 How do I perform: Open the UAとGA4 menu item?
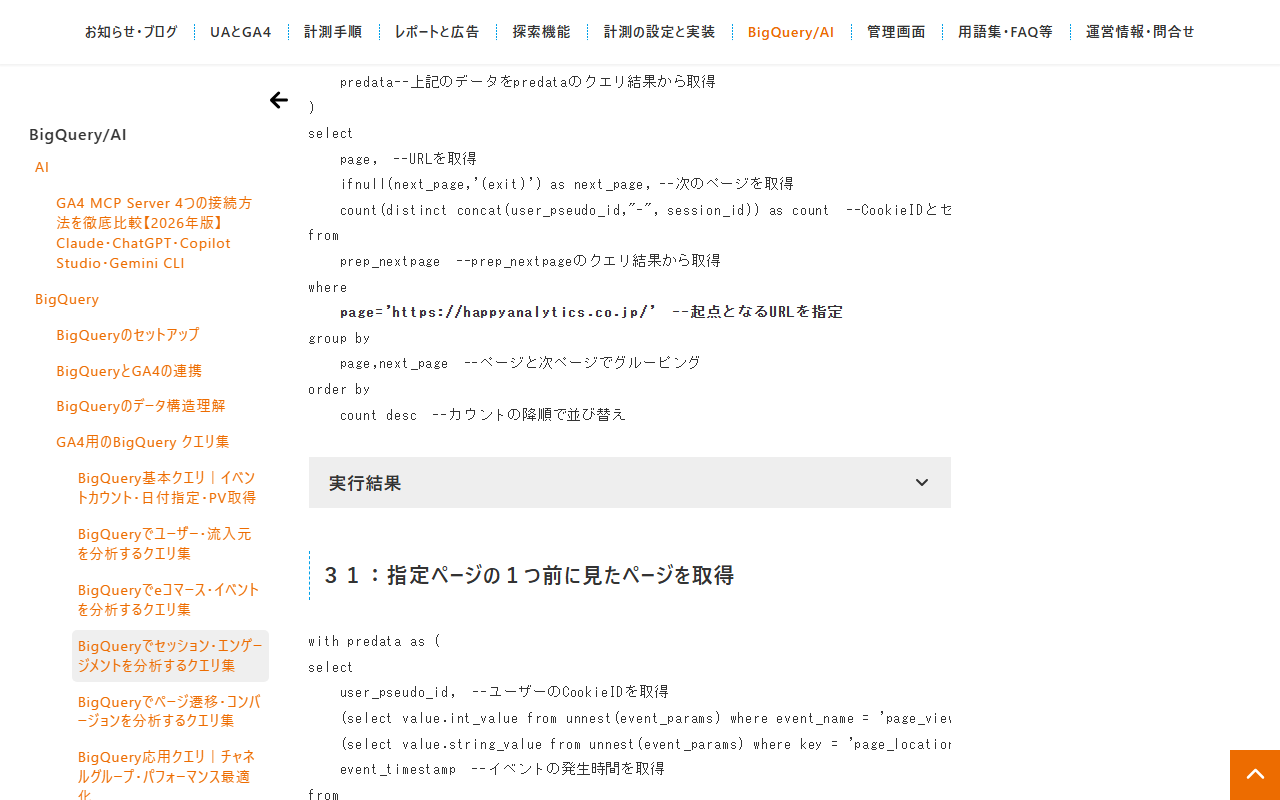pyautogui.click(x=241, y=32)
